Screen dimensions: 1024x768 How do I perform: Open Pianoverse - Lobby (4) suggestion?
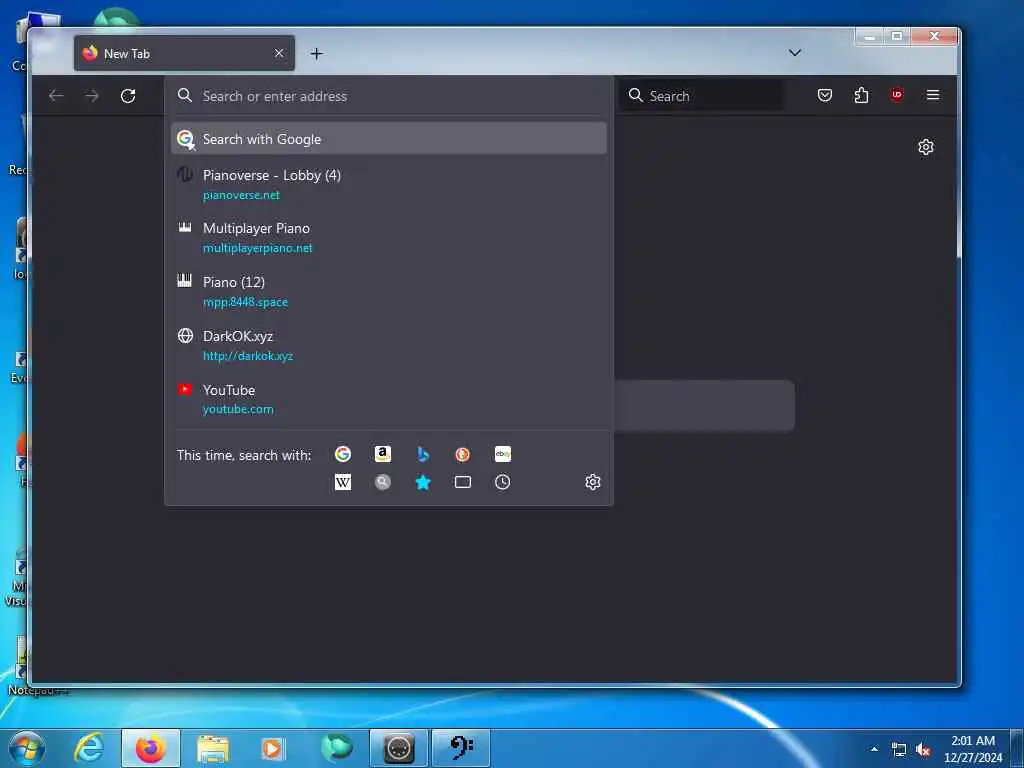[x=389, y=184]
